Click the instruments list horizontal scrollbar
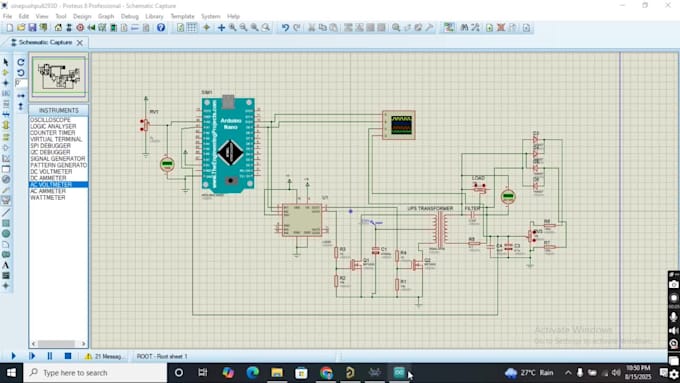Screen dimensions: 680x383 tap(58, 344)
